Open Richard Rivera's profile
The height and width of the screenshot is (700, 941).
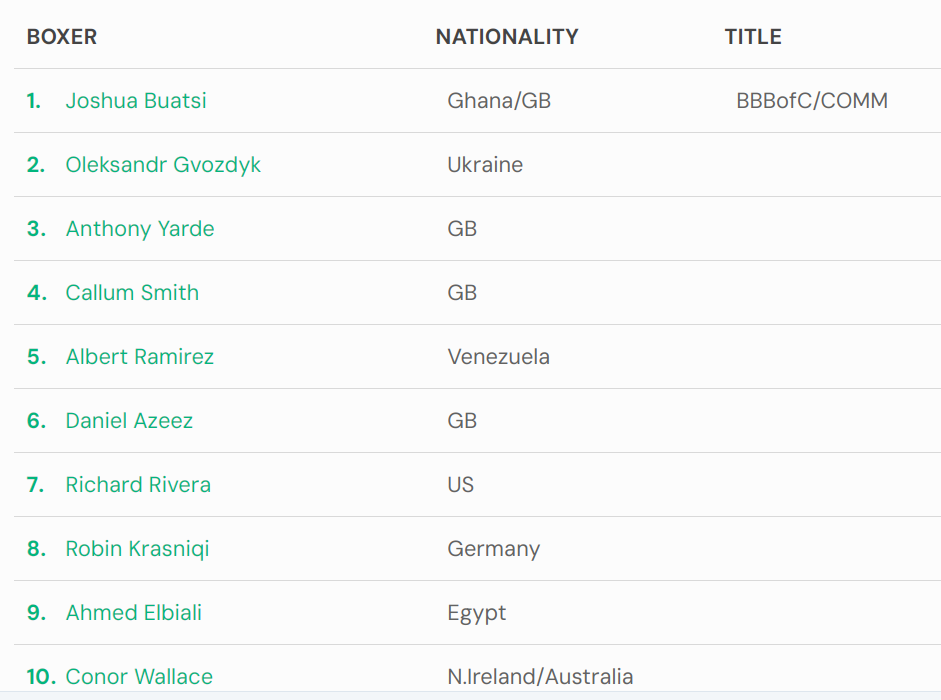tap(138, 484)
